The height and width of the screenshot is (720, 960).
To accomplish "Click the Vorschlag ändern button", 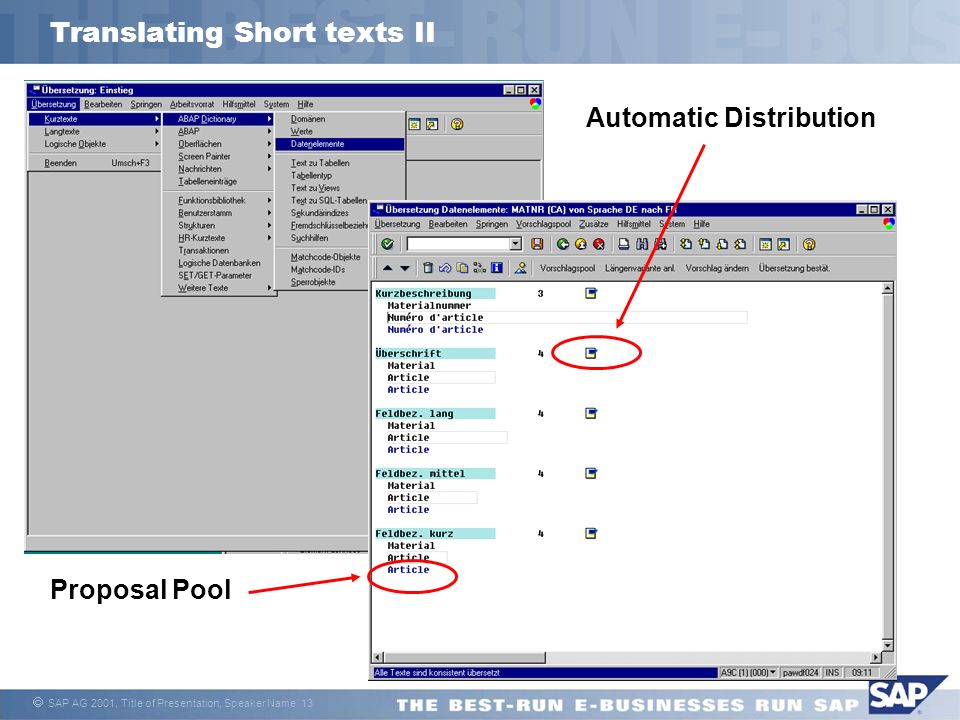I will [717, 268].
